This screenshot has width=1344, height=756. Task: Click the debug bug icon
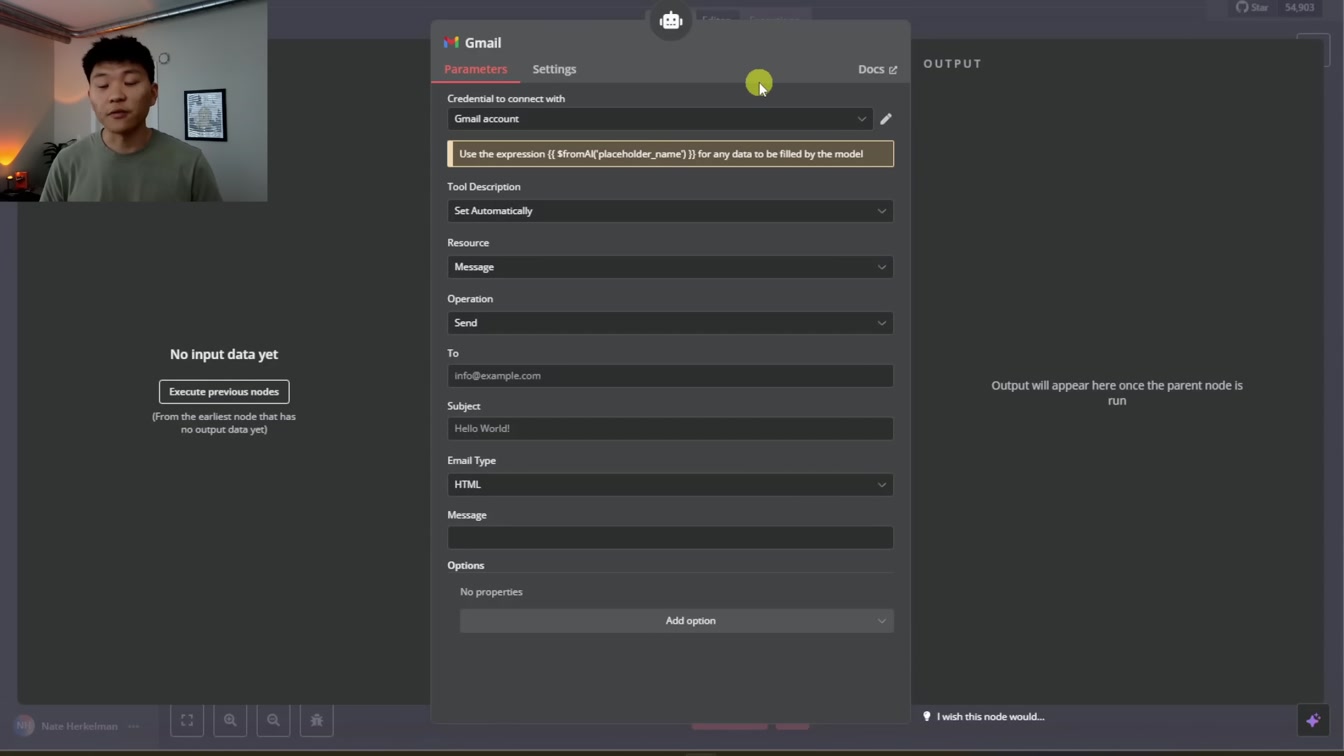pyautogui.click(x=317, y=720)
